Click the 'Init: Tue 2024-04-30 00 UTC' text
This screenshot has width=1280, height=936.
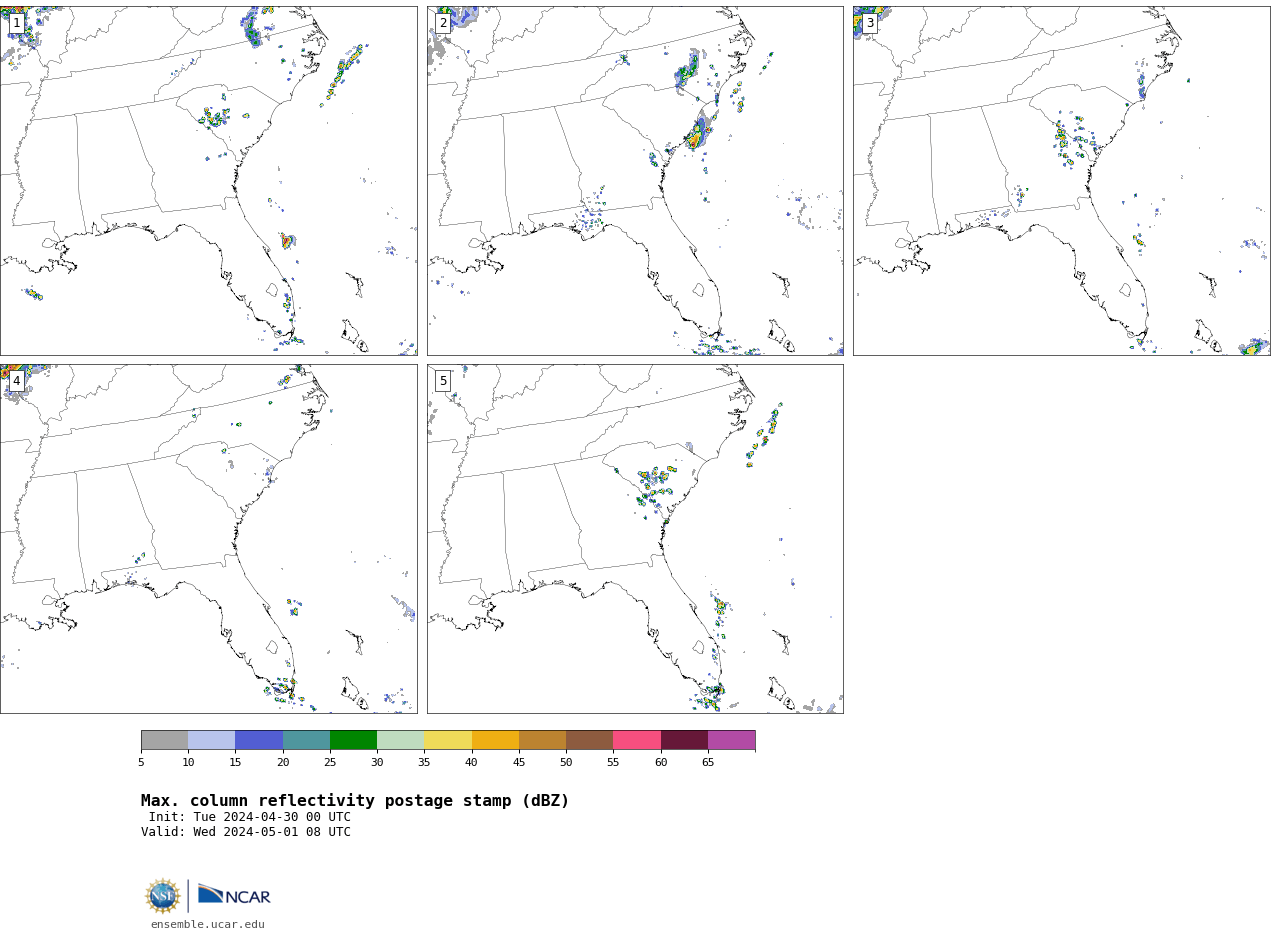point(250,817)
